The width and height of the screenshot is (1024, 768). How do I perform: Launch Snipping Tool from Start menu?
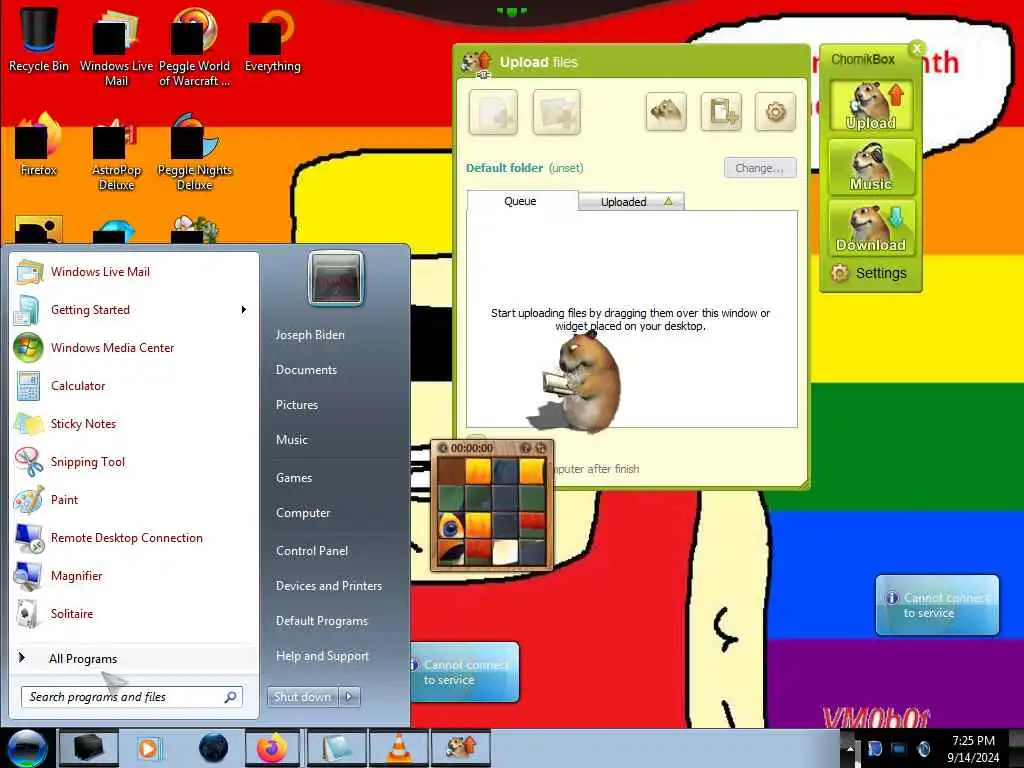[x=134, y=462]
